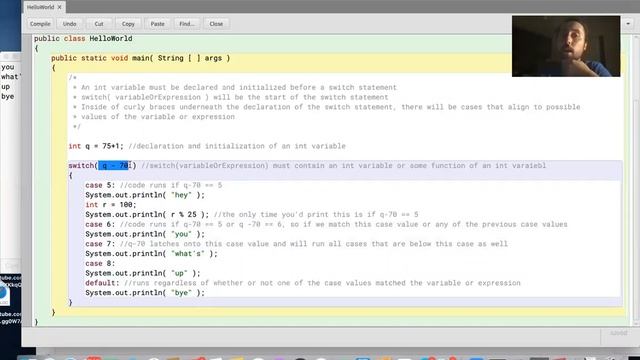Click the println "bye" statement
The image size is (640, 360).
click(145, 293)
